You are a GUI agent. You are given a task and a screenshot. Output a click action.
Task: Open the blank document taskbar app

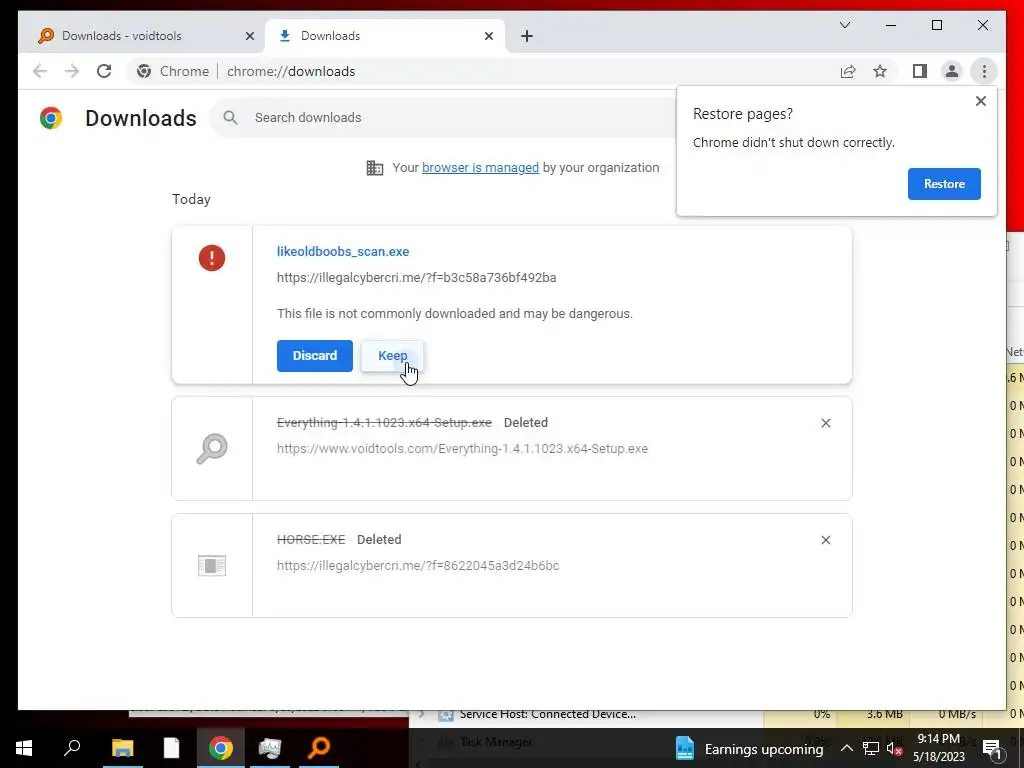click(171, 748)
